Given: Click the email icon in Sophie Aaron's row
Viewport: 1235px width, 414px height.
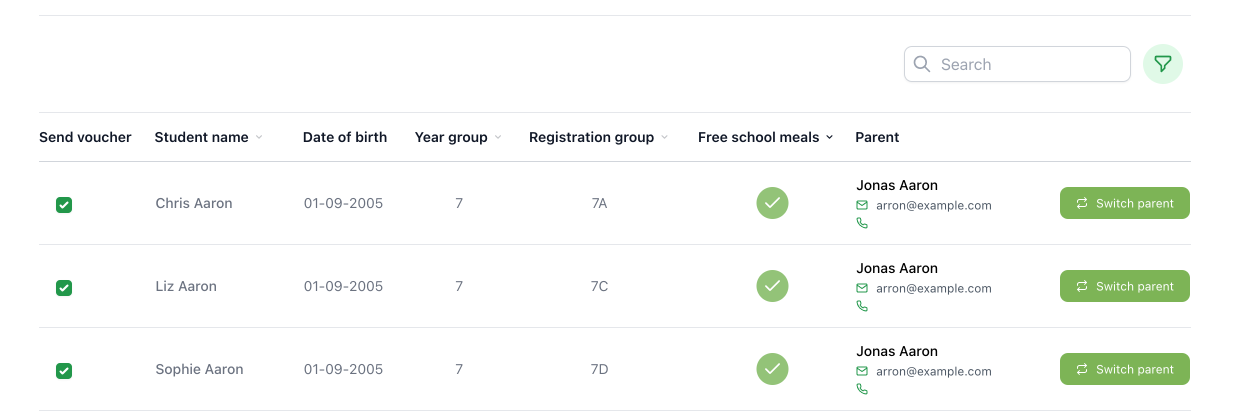Looking at the screenshot, I should coord(862,371).
